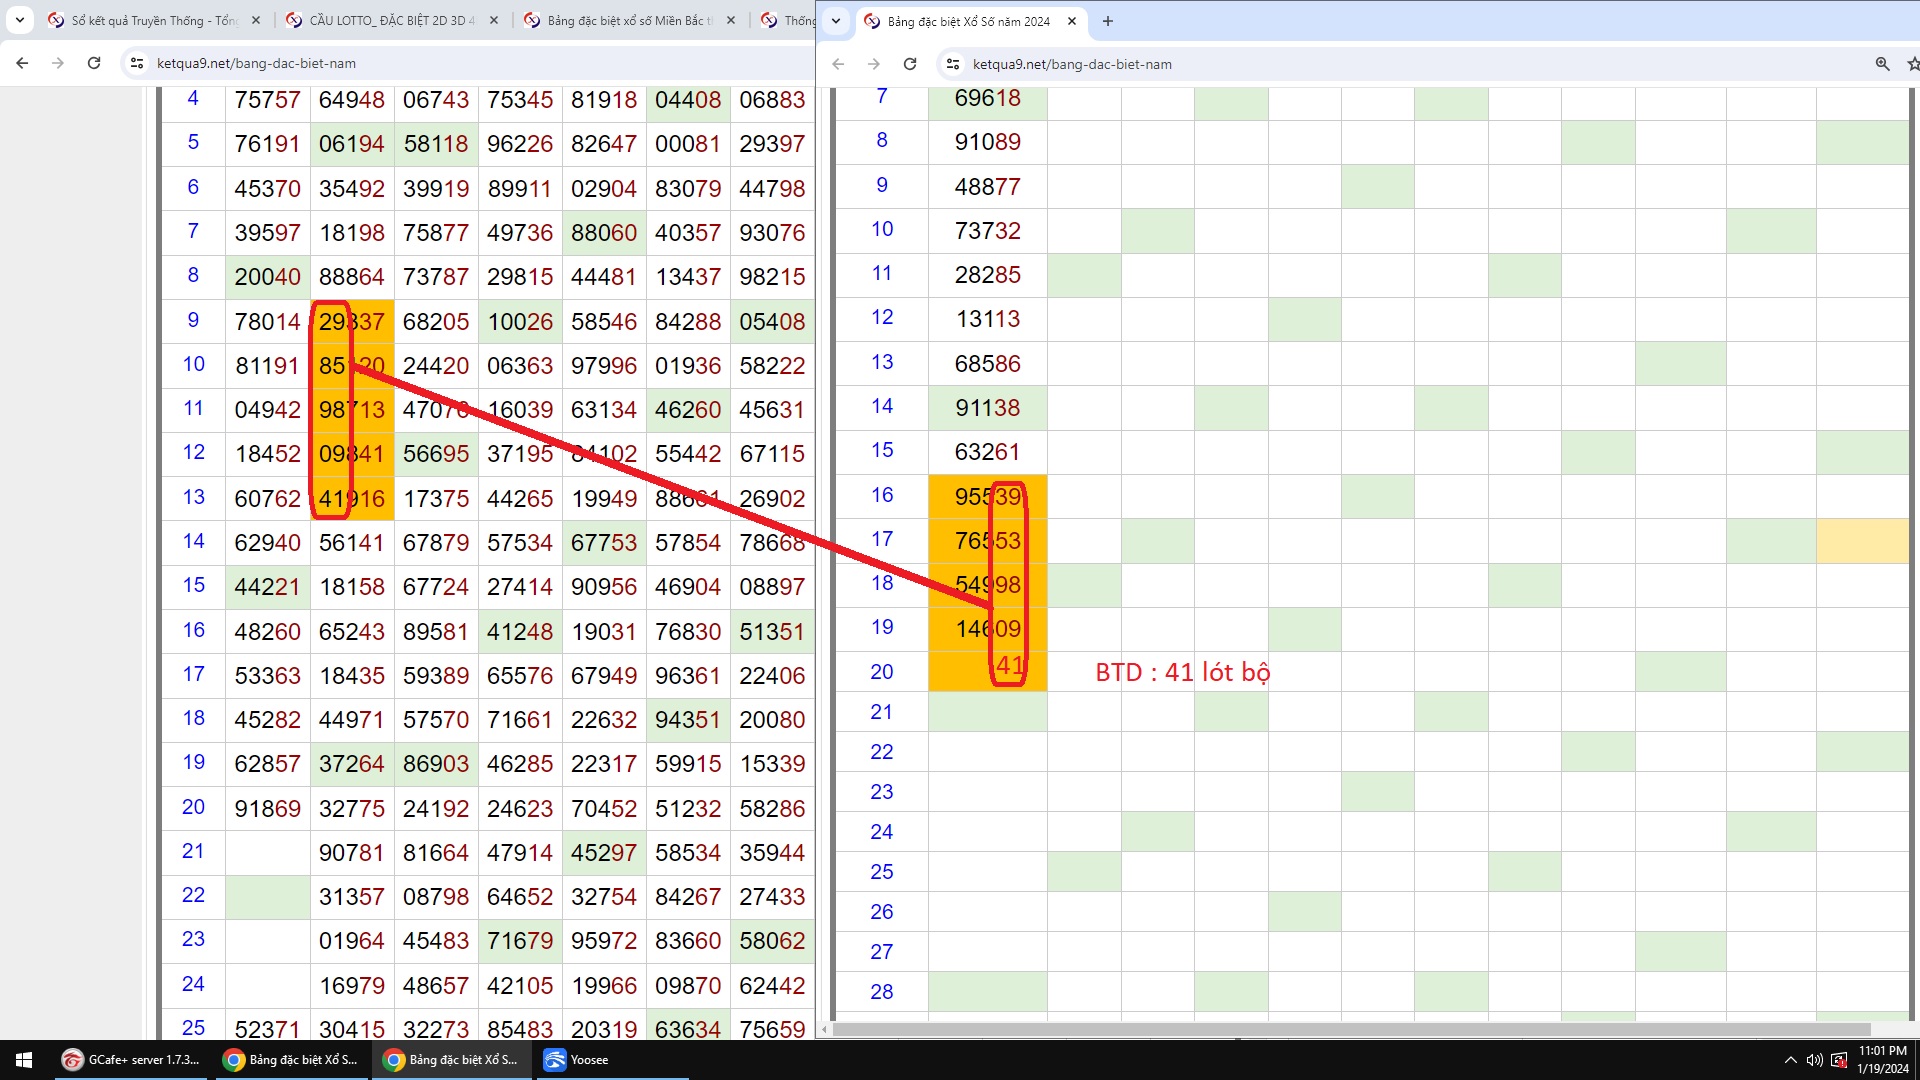Image resolution: width=1920 pixels, height=1080 pixels.
Task: Click back arrow in left browser window
Action: (x=22, y=63)
